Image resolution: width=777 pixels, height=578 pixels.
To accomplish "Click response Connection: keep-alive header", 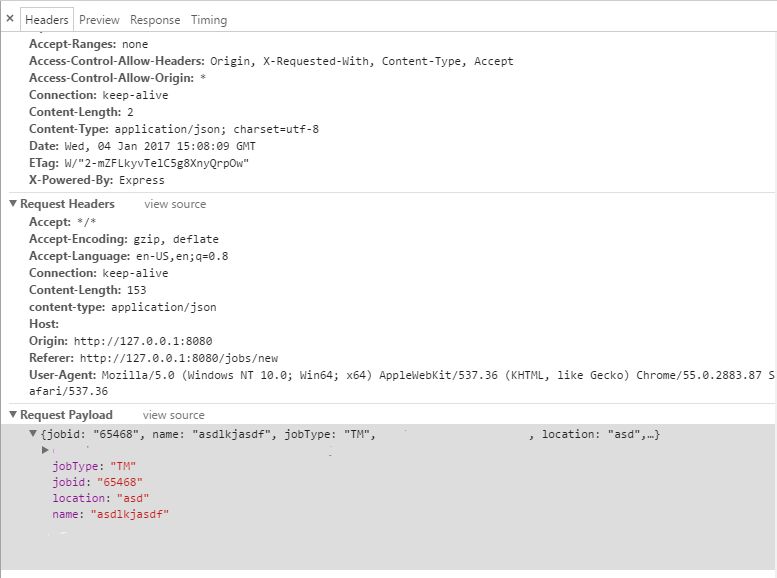I will tap(99, 95).
